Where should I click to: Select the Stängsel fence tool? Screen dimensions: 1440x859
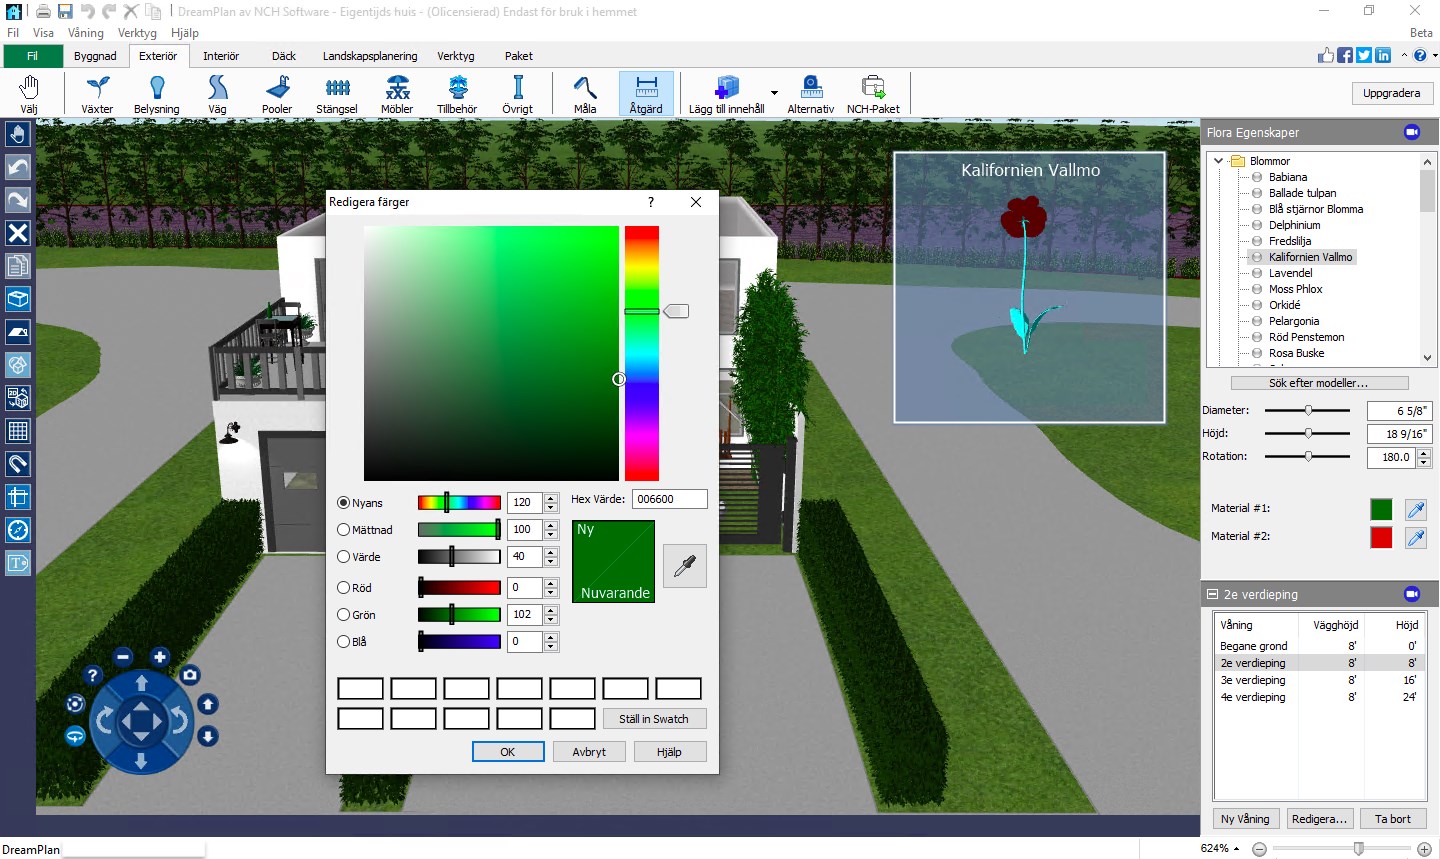336,93
